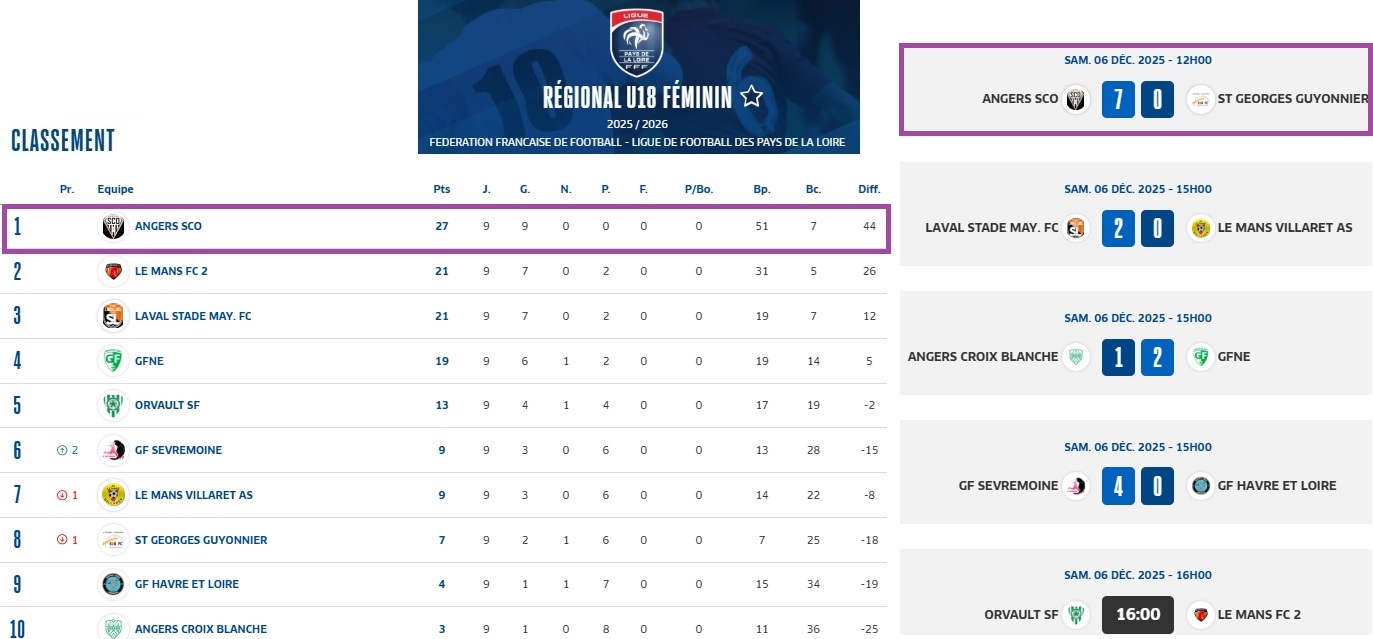Image resolution: width=1373 pixels, height=639 pixels.
Task: Click the Laval Stade May. FC logo in standings
Action: 114,316
